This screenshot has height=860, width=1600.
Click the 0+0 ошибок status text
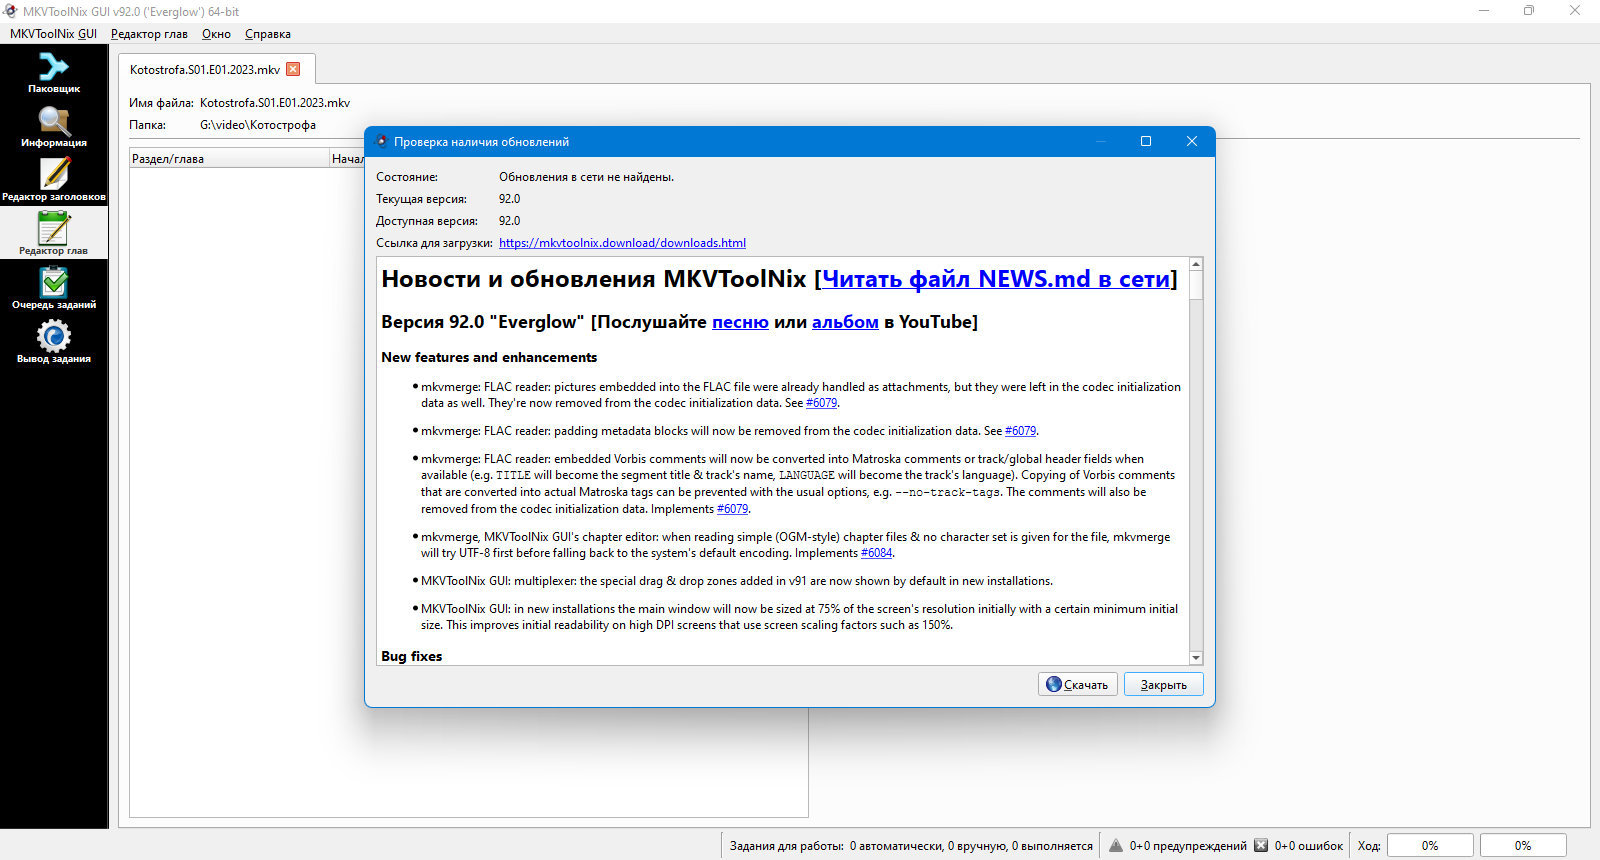tap(1308, 846)
